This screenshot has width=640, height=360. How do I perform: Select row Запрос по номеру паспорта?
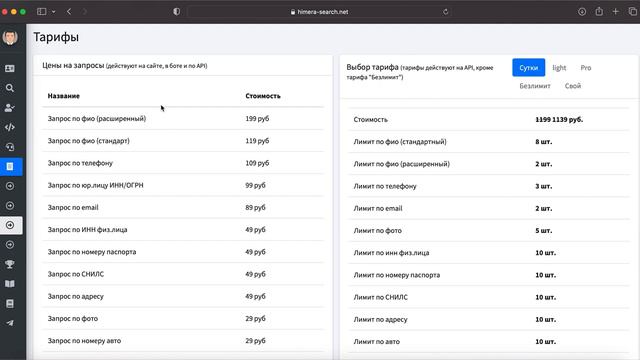183,252
